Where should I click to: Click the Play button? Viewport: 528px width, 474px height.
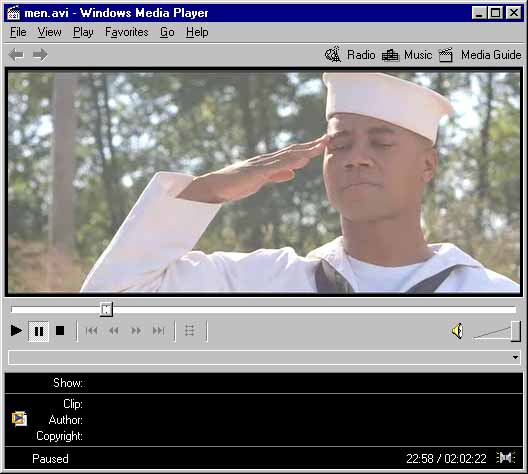(16, 331)
